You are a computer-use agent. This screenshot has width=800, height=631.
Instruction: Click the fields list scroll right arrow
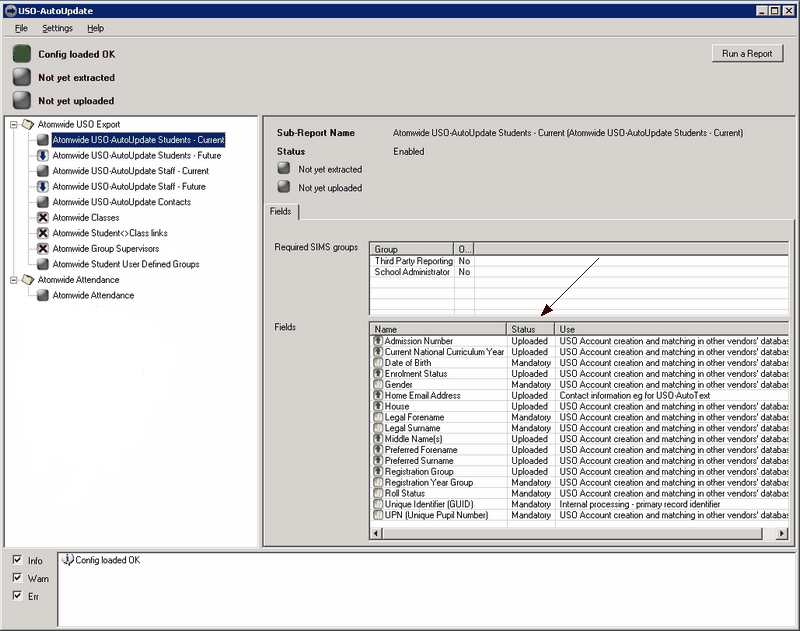click(782, 534)
